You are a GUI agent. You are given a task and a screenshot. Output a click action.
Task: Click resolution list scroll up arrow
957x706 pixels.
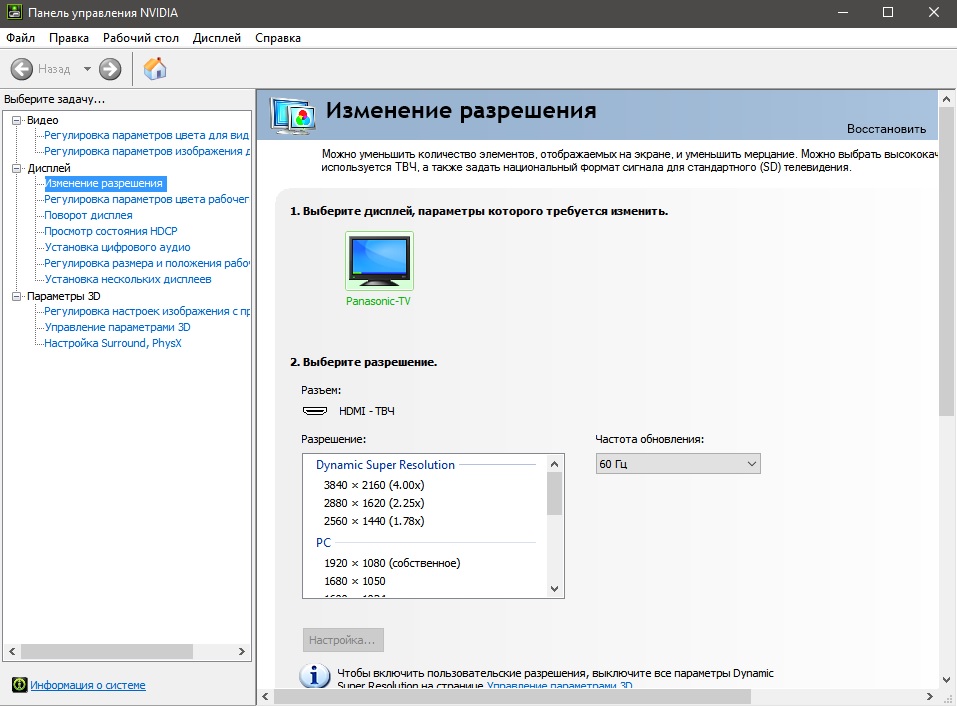554,464
